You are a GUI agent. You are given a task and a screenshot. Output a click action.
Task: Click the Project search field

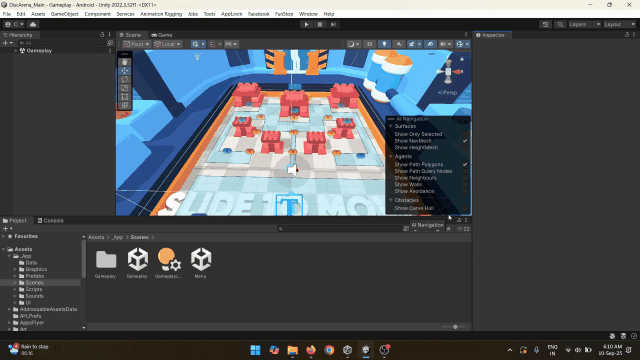pos(339,229)
